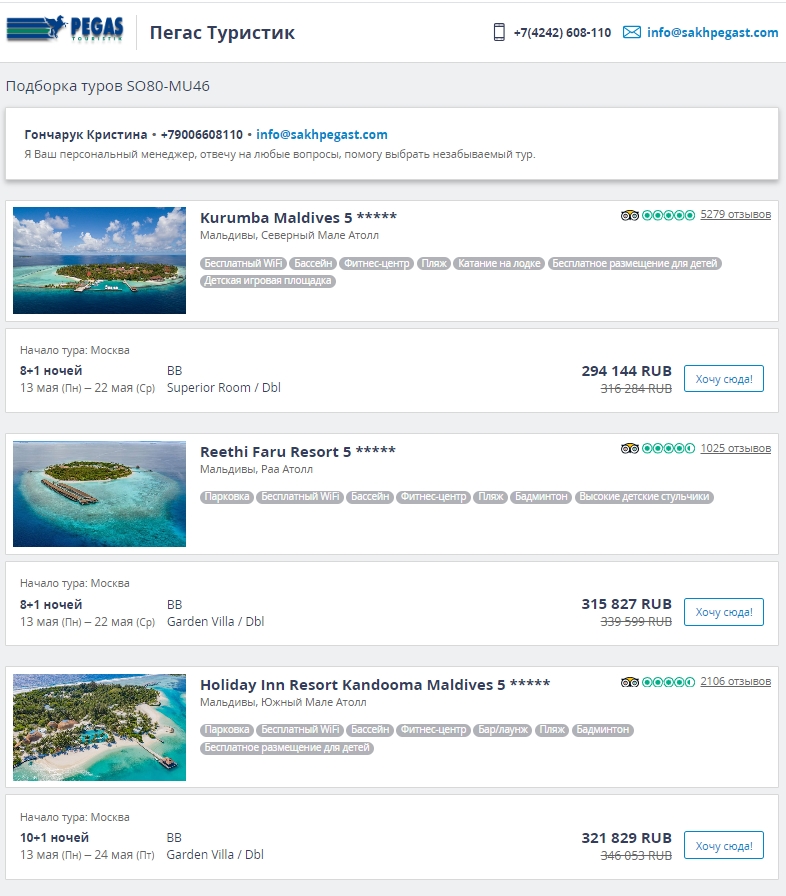Click Высокие детские стульчики tag
786x896 pixels.
point(644,497)
